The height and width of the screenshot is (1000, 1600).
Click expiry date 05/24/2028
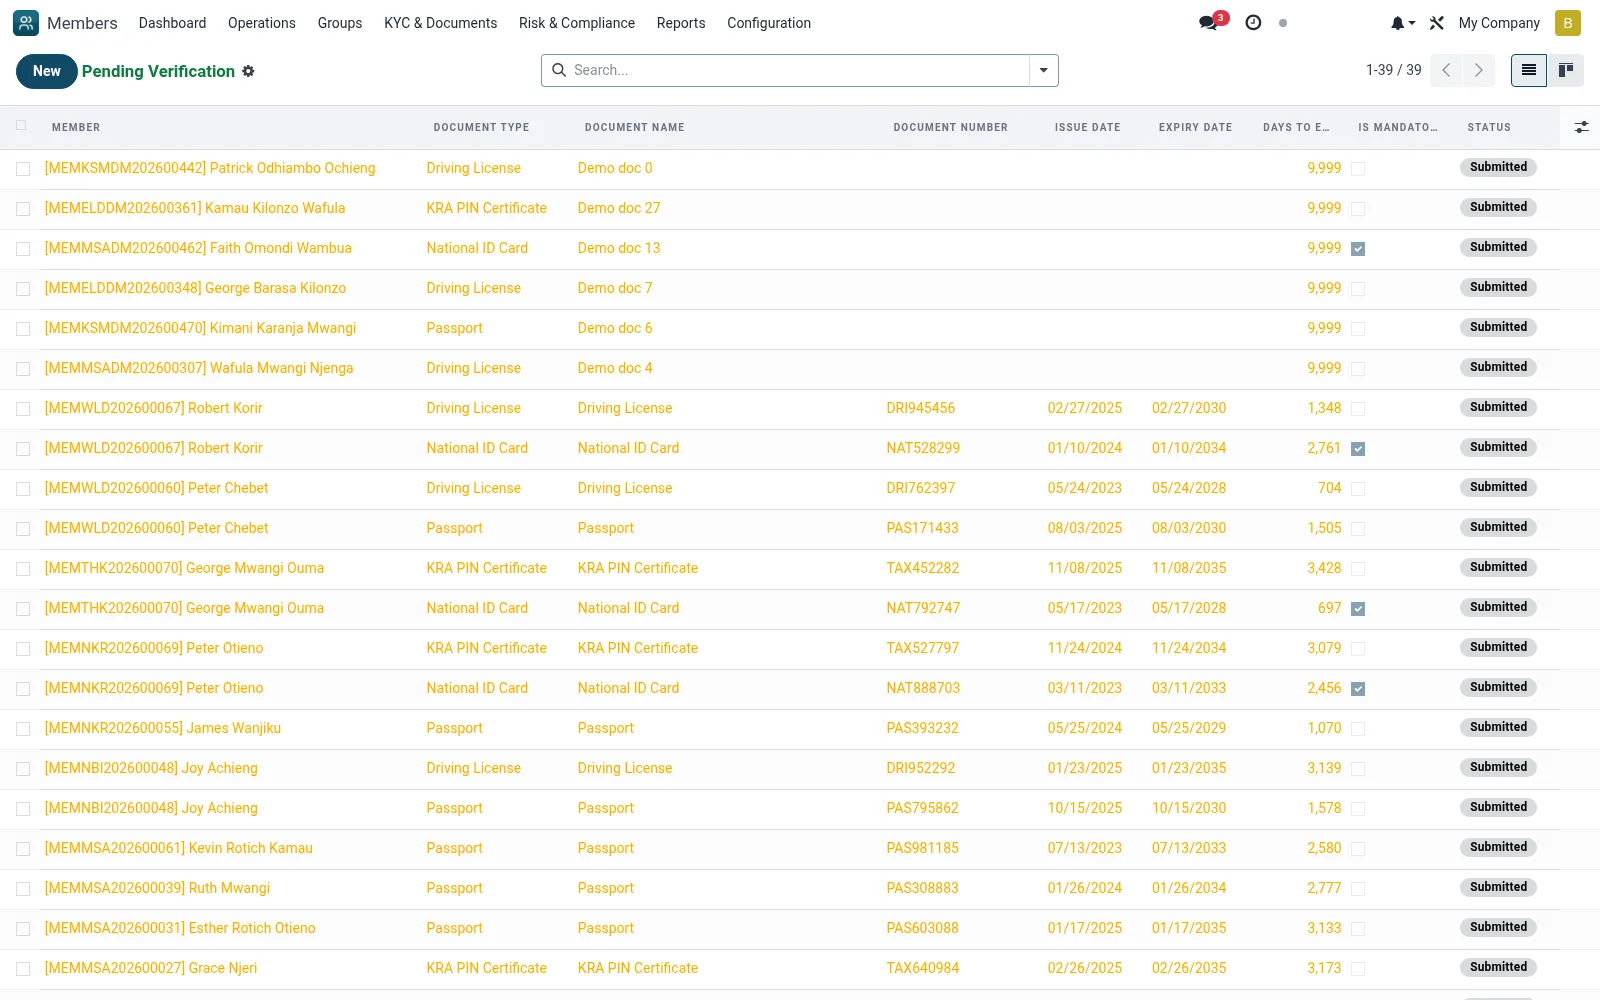click(1189, 488)
